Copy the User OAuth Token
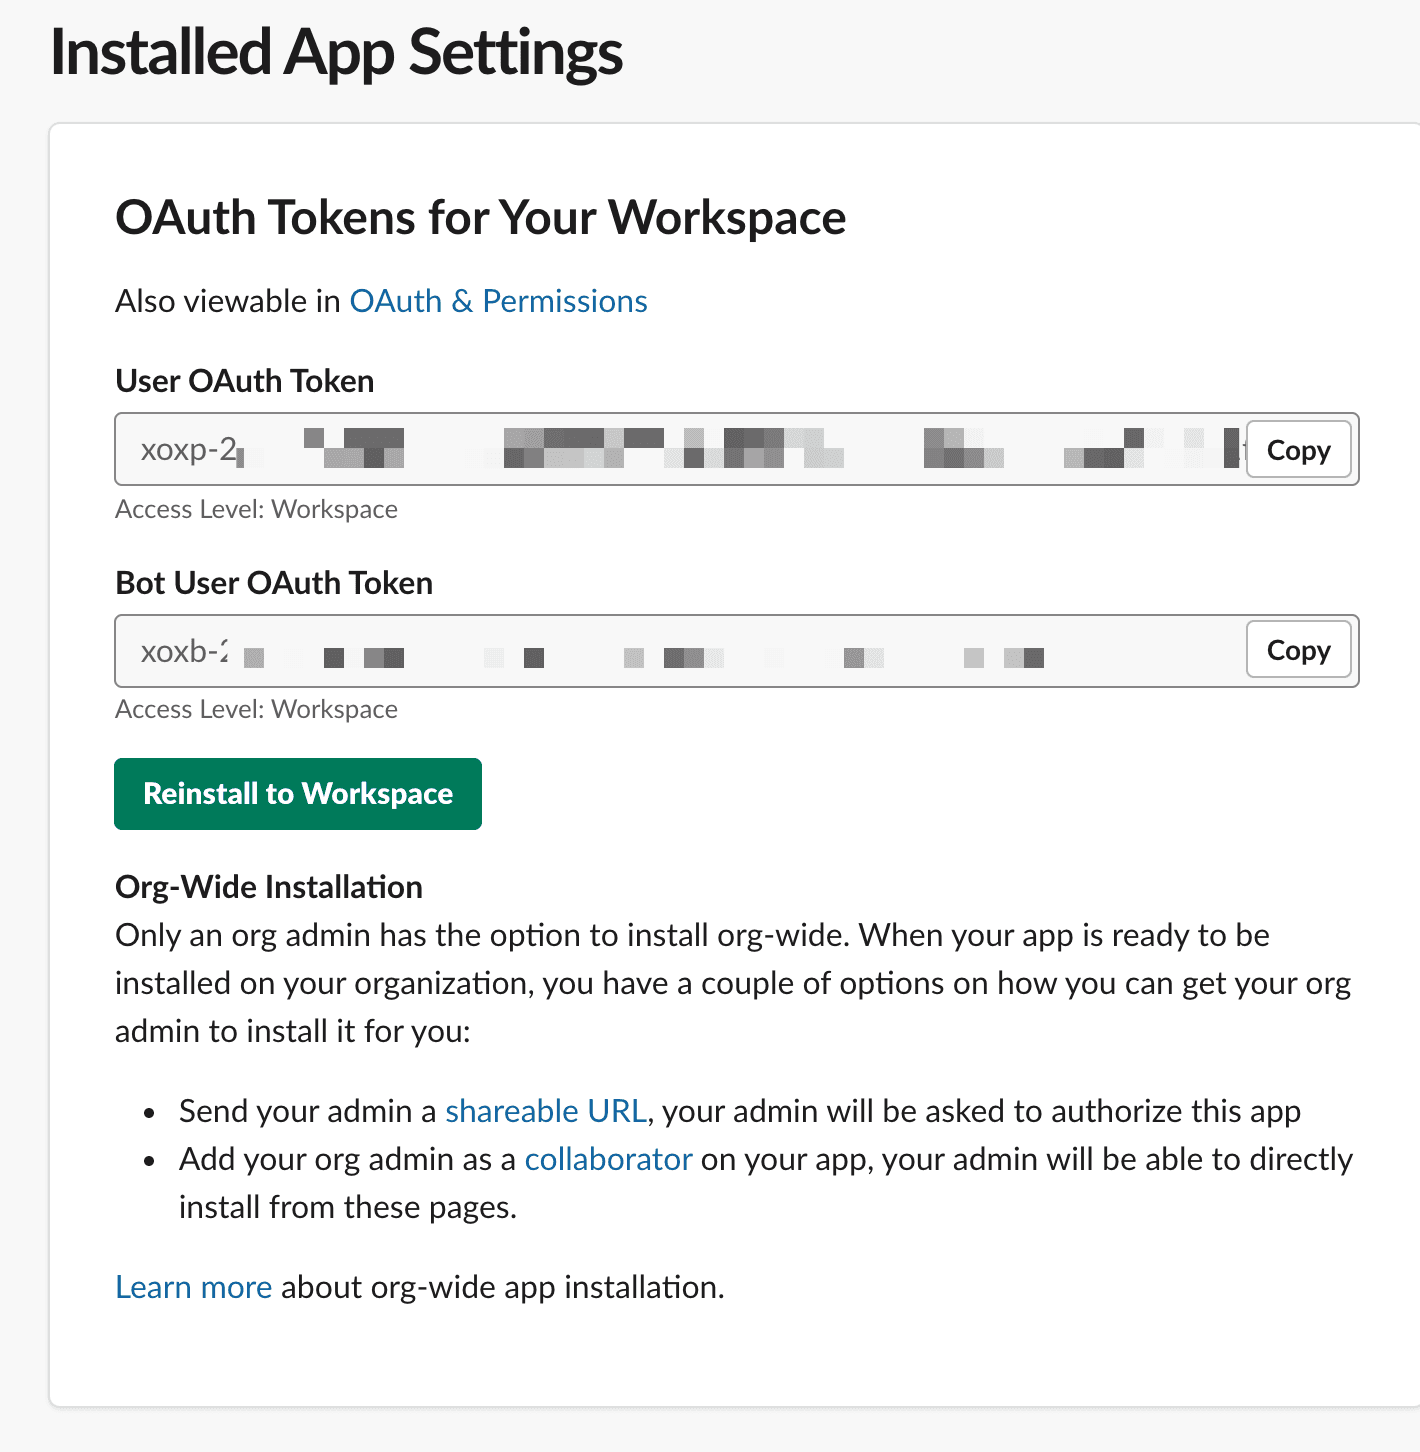This screenshot has height=1452, width=1420. (1298, 450)
